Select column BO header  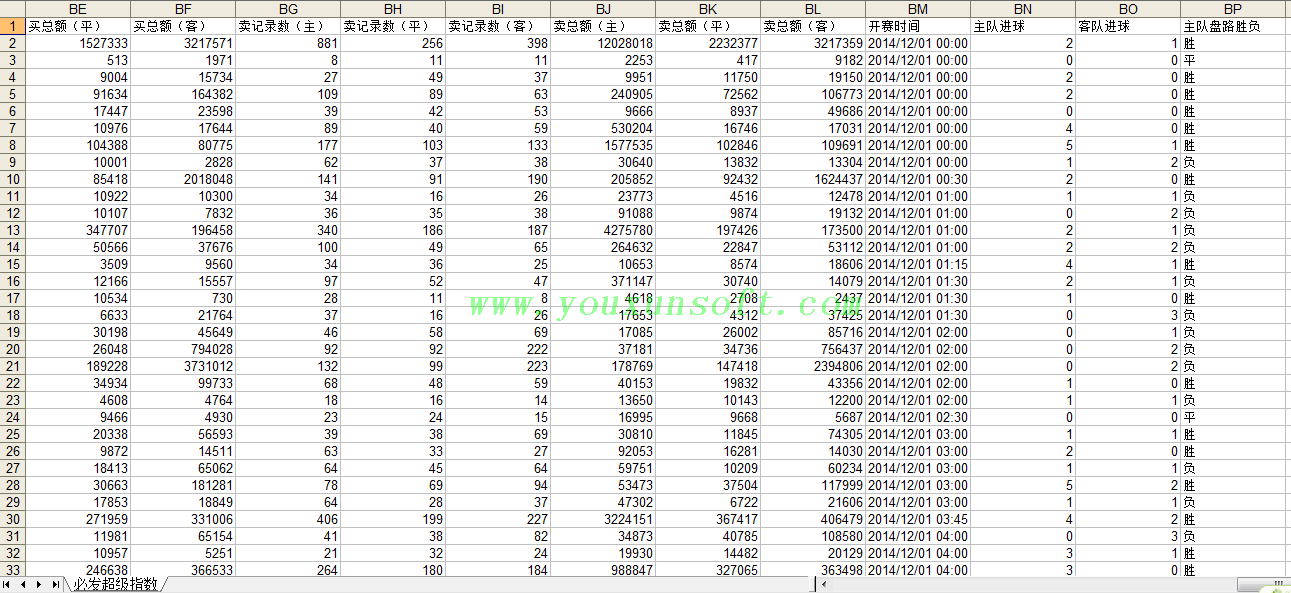click(1128, 9)
